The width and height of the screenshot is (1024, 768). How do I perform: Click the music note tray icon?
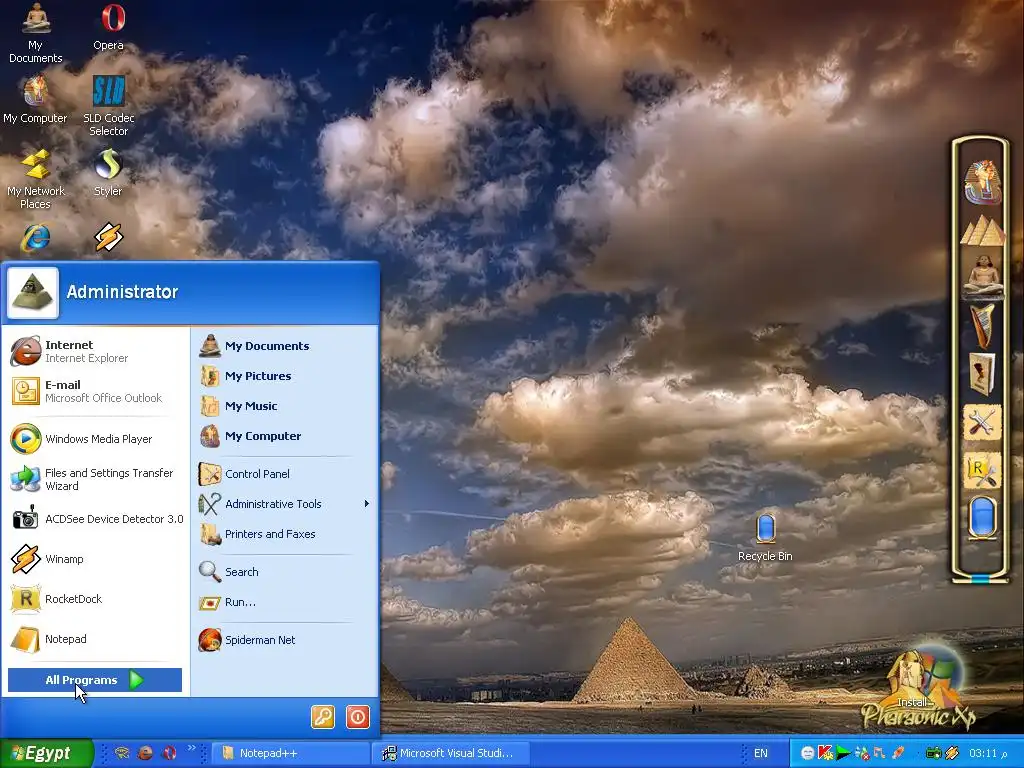880,753
